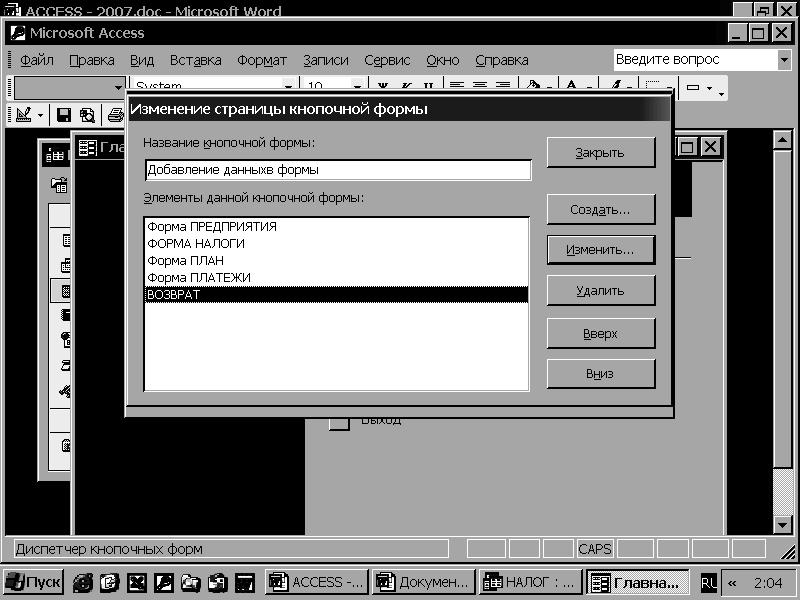Toggle bold formatting in Access toolbar
Screen dimensions: 800x600
(382, 85)
